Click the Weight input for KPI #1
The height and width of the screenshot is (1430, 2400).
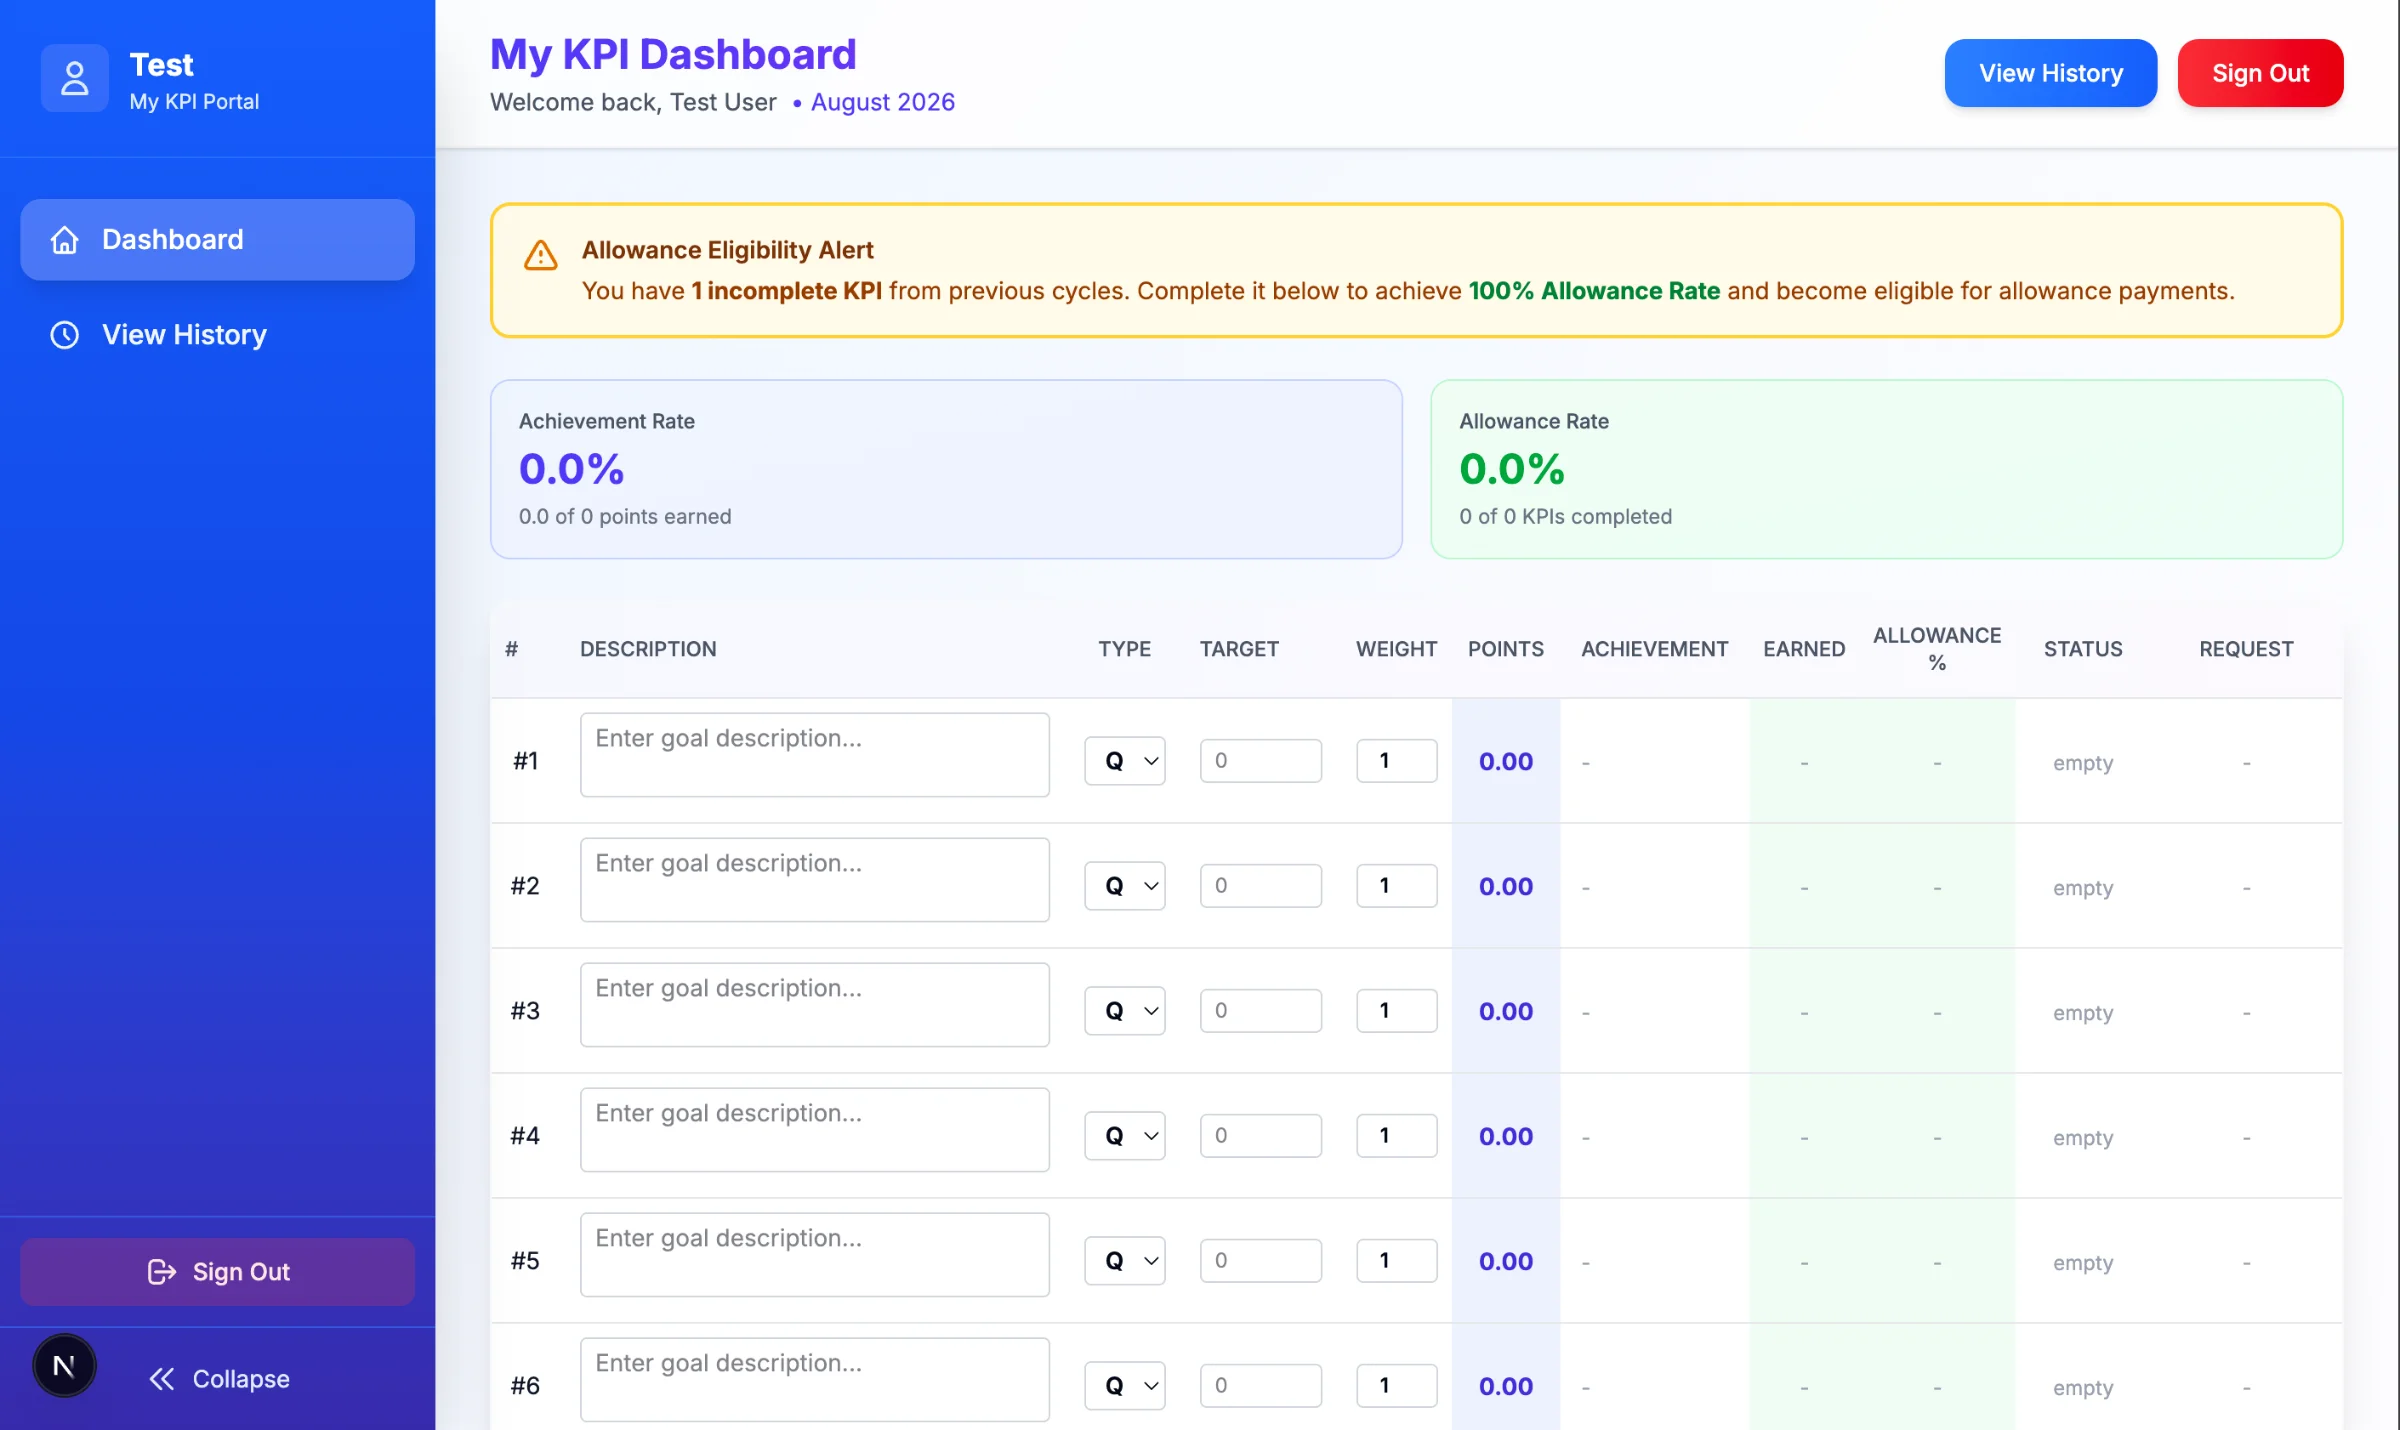pos(1397,761)
